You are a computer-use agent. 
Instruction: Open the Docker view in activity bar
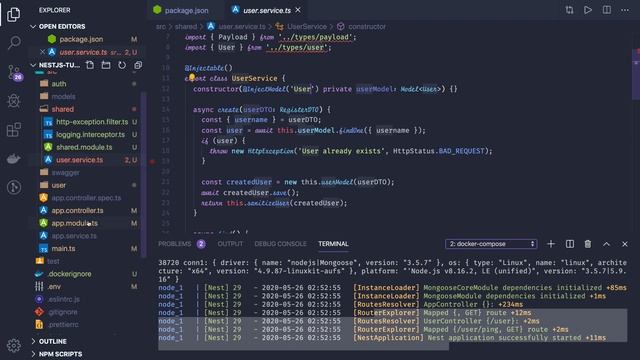point(14,159)
